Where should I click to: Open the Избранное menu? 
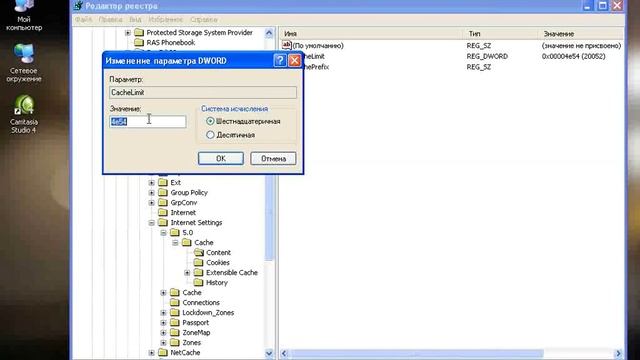tap(165, 19)
